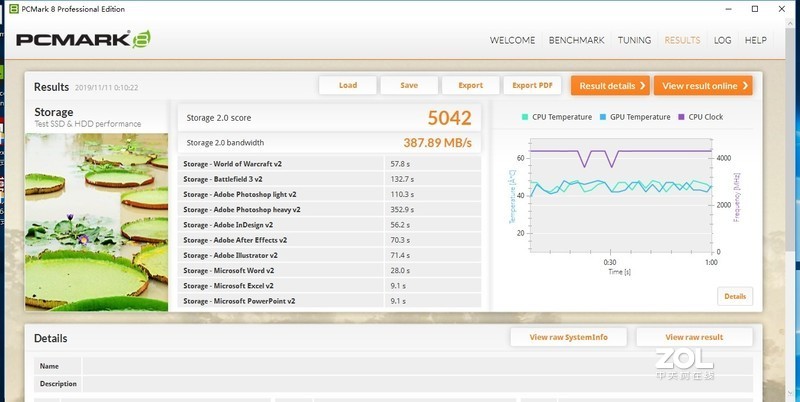Export the result as PDF
The height and width of the screenshot is (402, 800).
532,86
